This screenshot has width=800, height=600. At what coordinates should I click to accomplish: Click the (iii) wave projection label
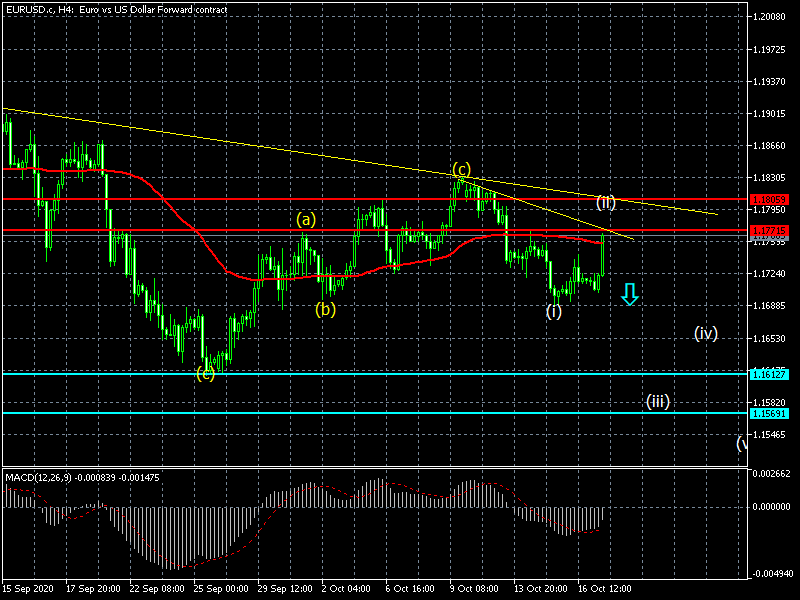[656, 402]
